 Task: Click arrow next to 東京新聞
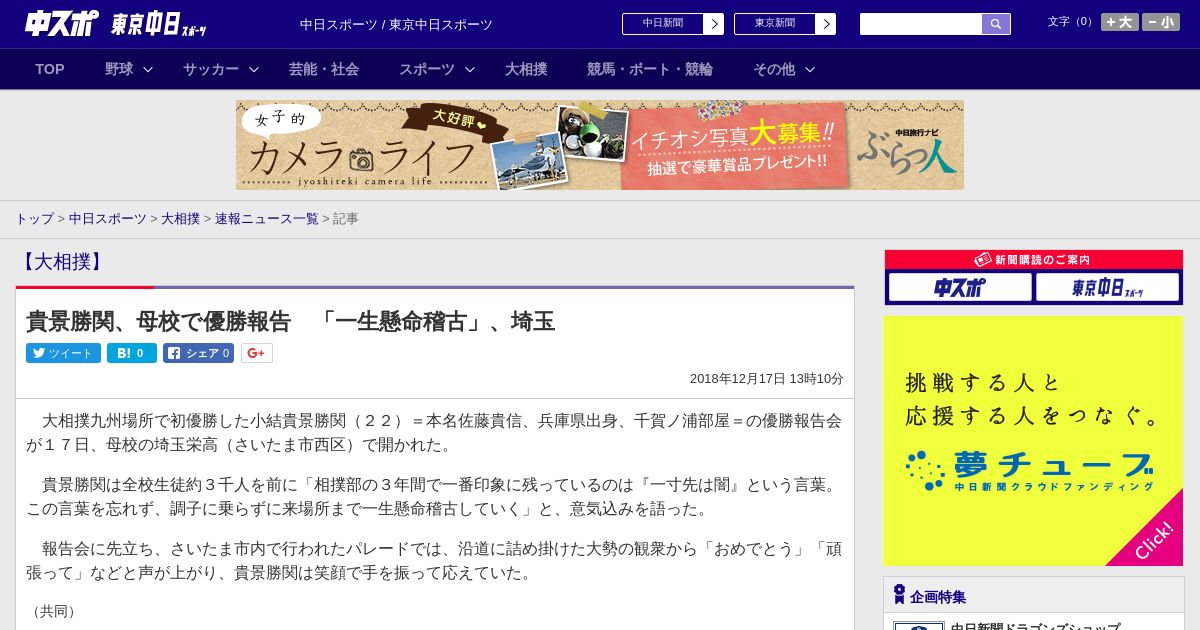pos(826,24)
